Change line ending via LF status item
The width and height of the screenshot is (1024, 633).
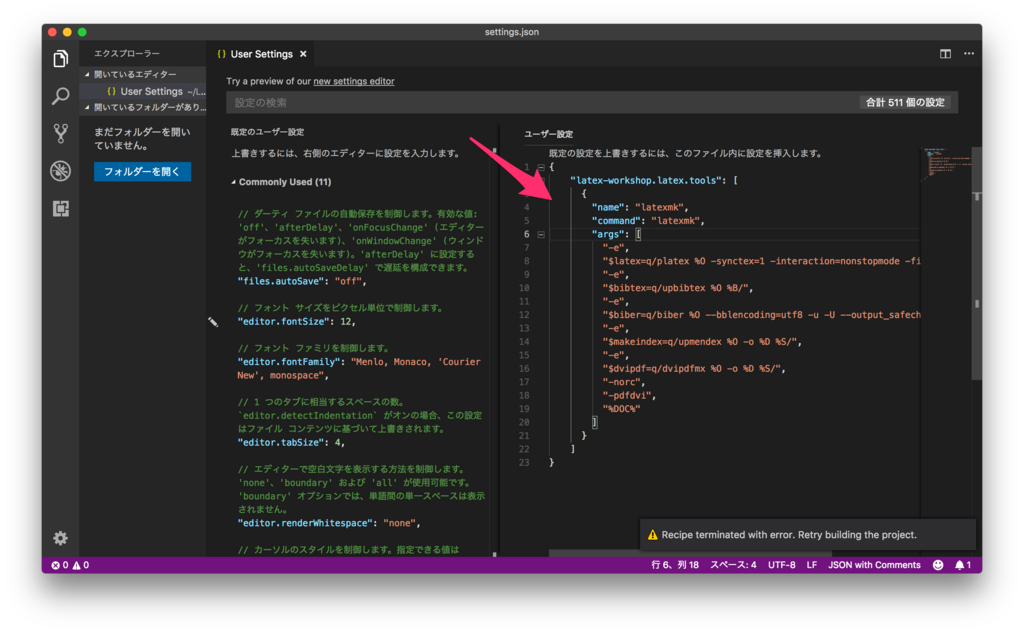812,565
